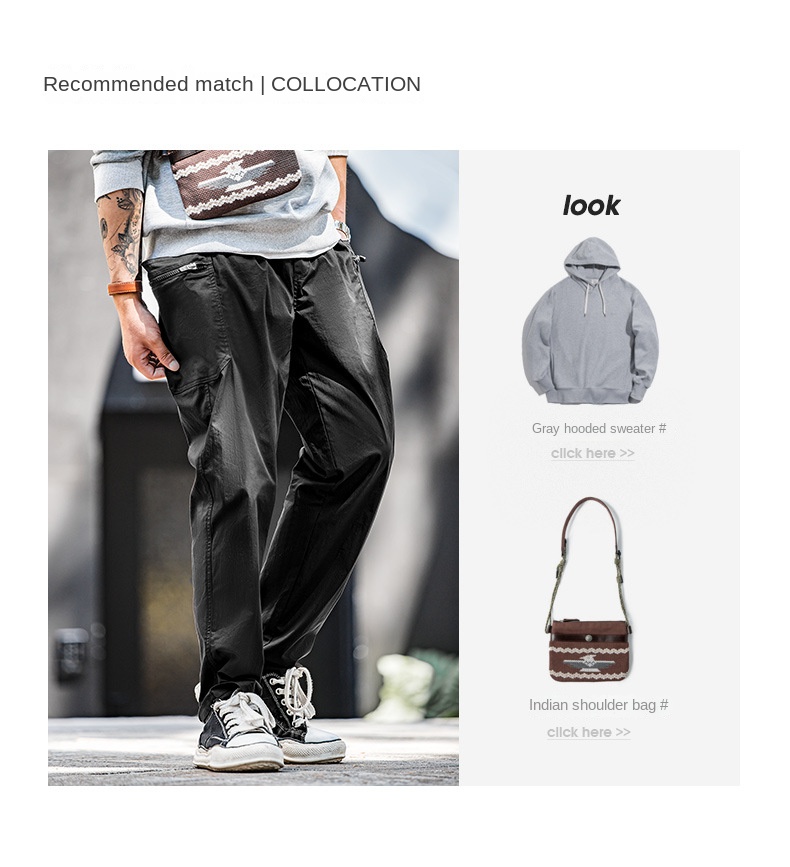Click the Indian shoulder bag product image

pos(589,589)
